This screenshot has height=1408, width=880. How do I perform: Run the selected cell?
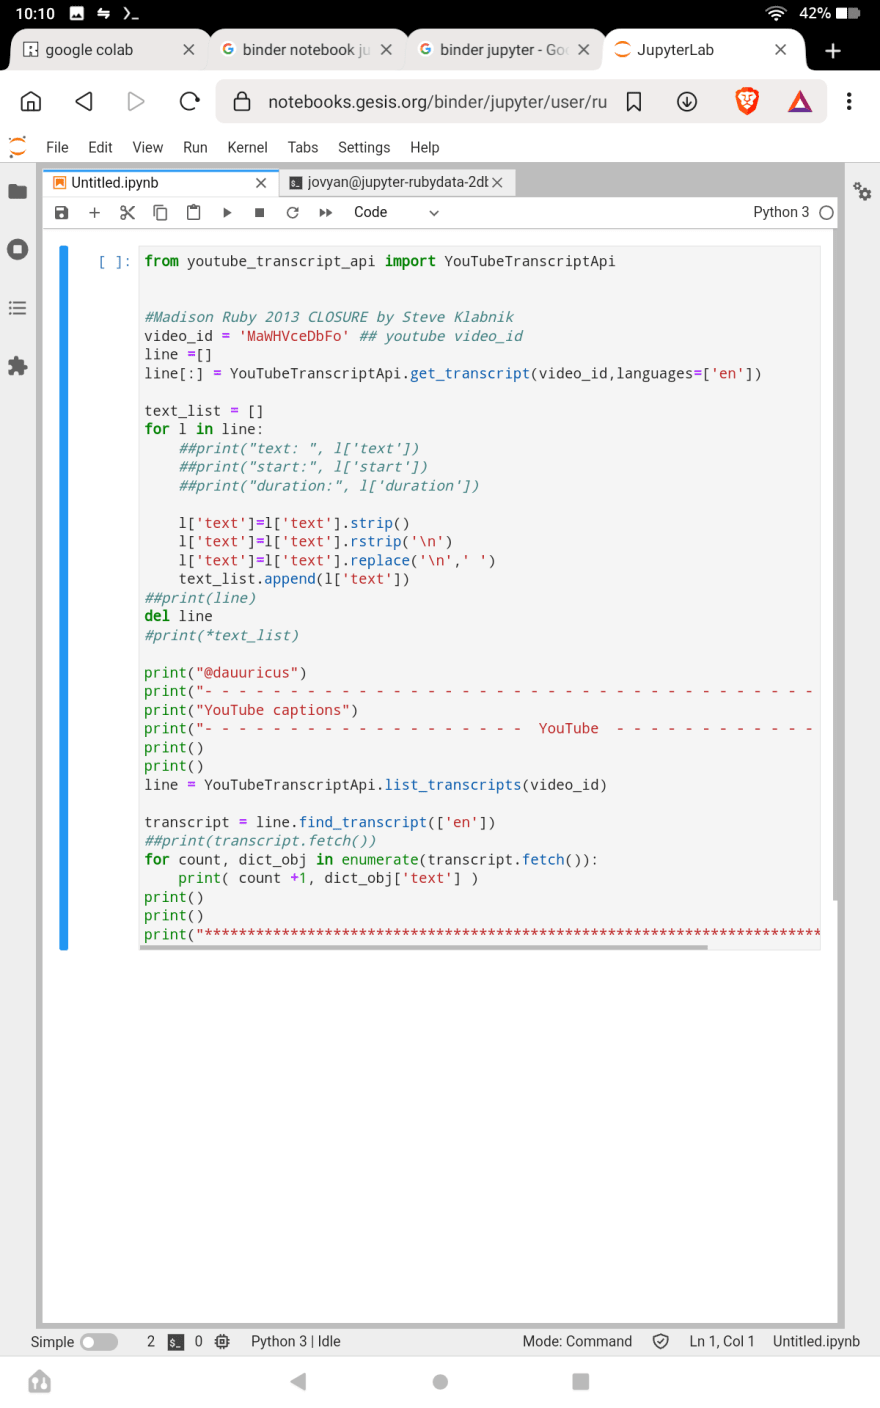coord(227,213)
